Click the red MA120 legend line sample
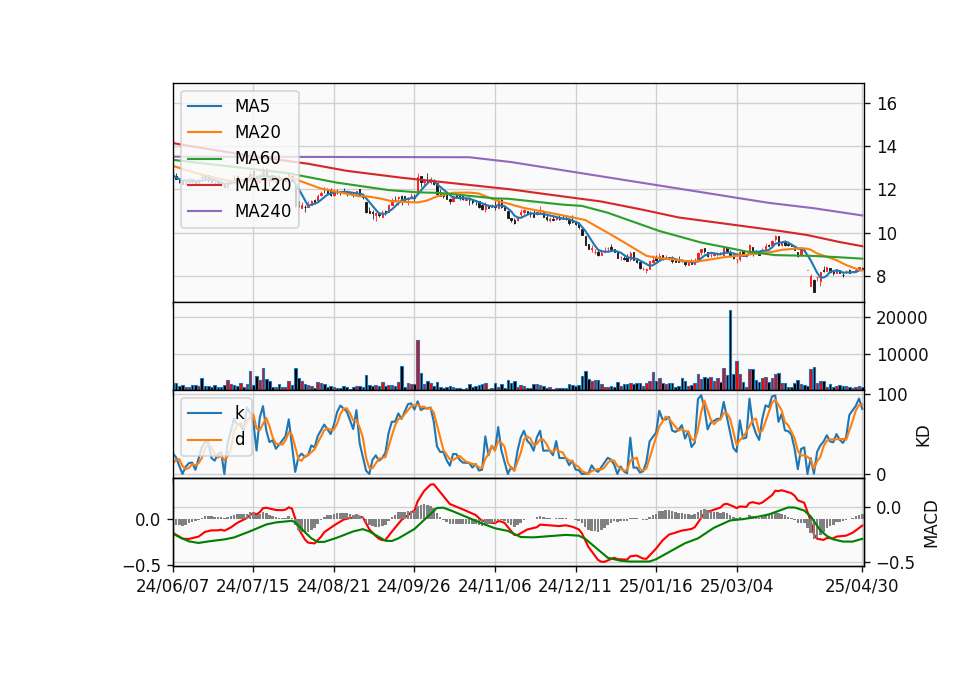Screen dimensions: 960x690 (204, 185)
